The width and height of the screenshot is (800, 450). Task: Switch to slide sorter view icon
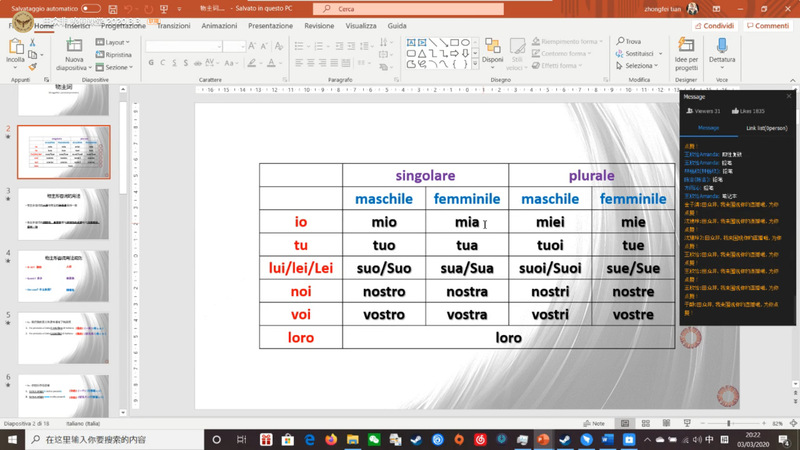point(645,423)
